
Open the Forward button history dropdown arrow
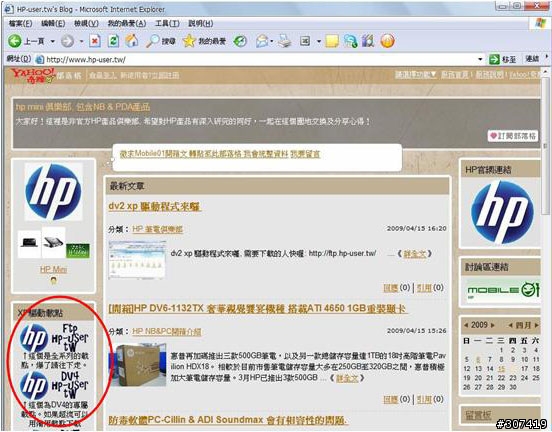pyautogui.click(x=81, y=42)
